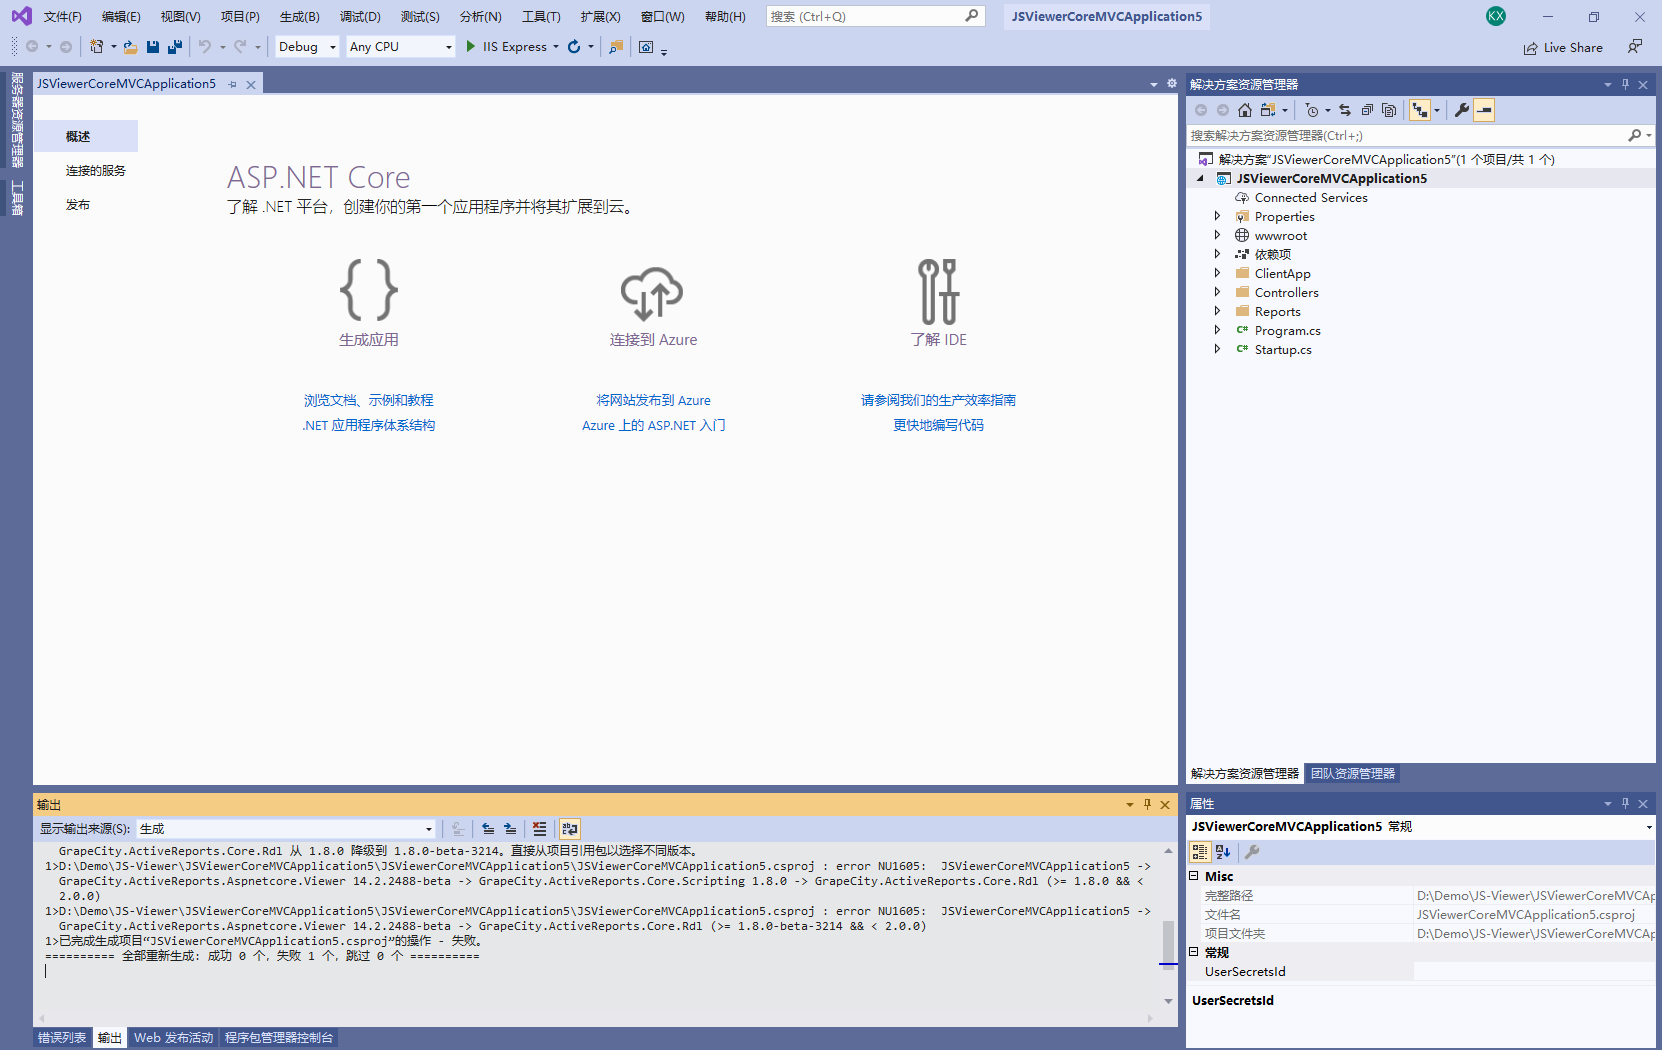Click the green IIS Express run arrow

pyautogui.click(x=471, y=46)
